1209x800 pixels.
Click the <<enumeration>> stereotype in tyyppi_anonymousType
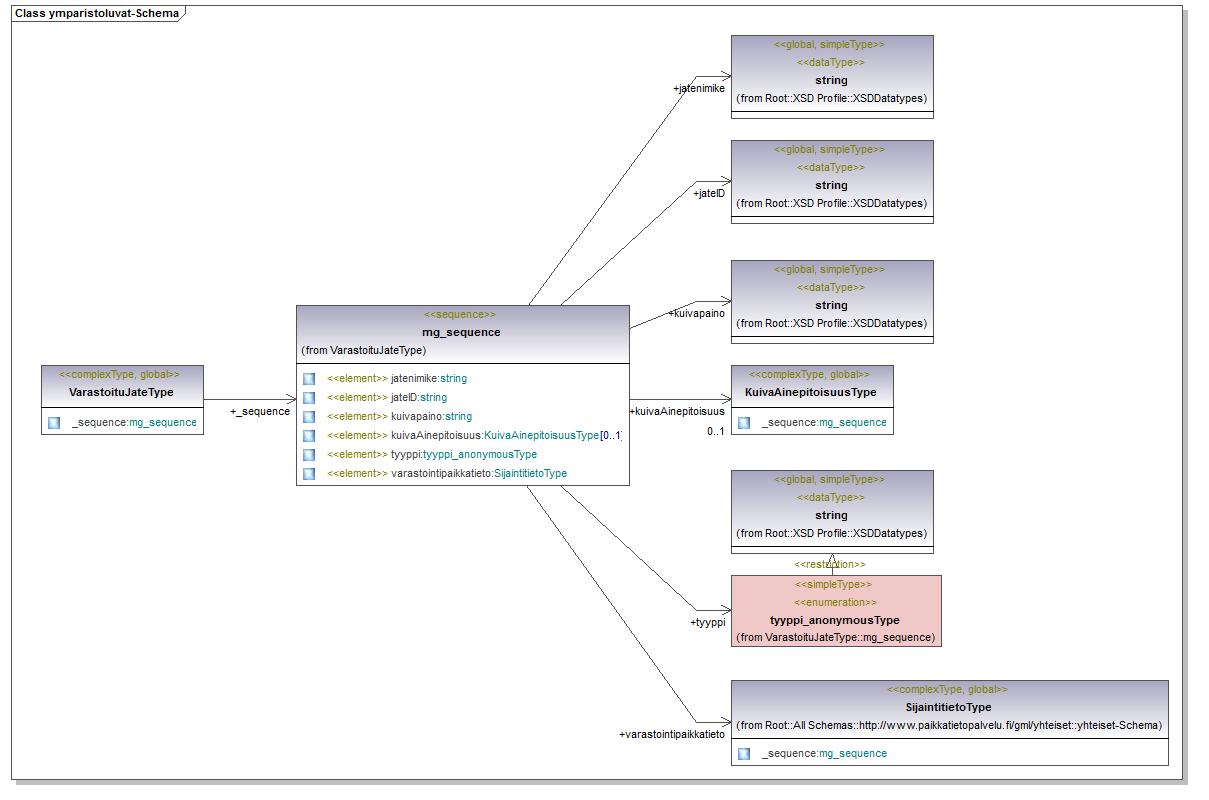pyautogui.click(x=835, y=602)
